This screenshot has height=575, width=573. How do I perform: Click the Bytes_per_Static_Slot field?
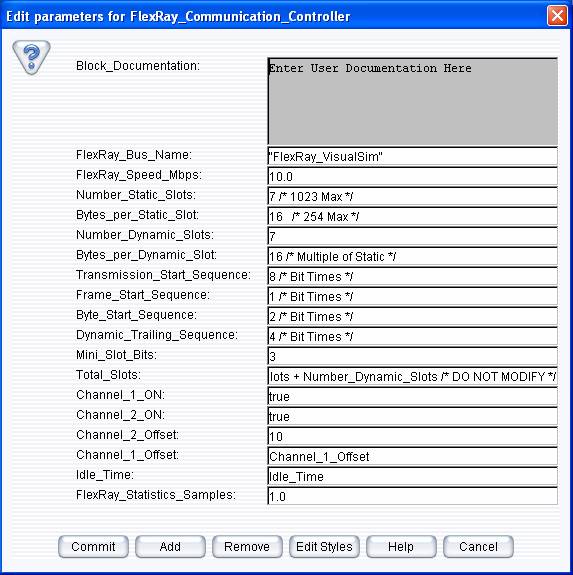point(413,216)
